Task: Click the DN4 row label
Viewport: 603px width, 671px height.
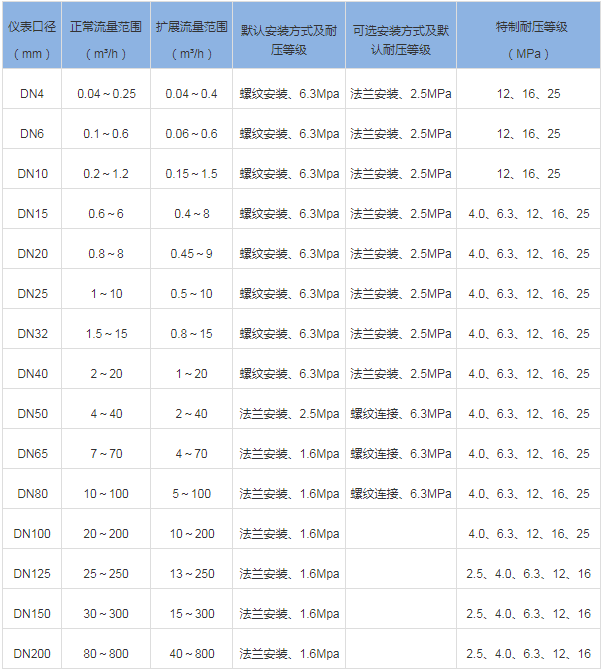Action: (32, 94)
